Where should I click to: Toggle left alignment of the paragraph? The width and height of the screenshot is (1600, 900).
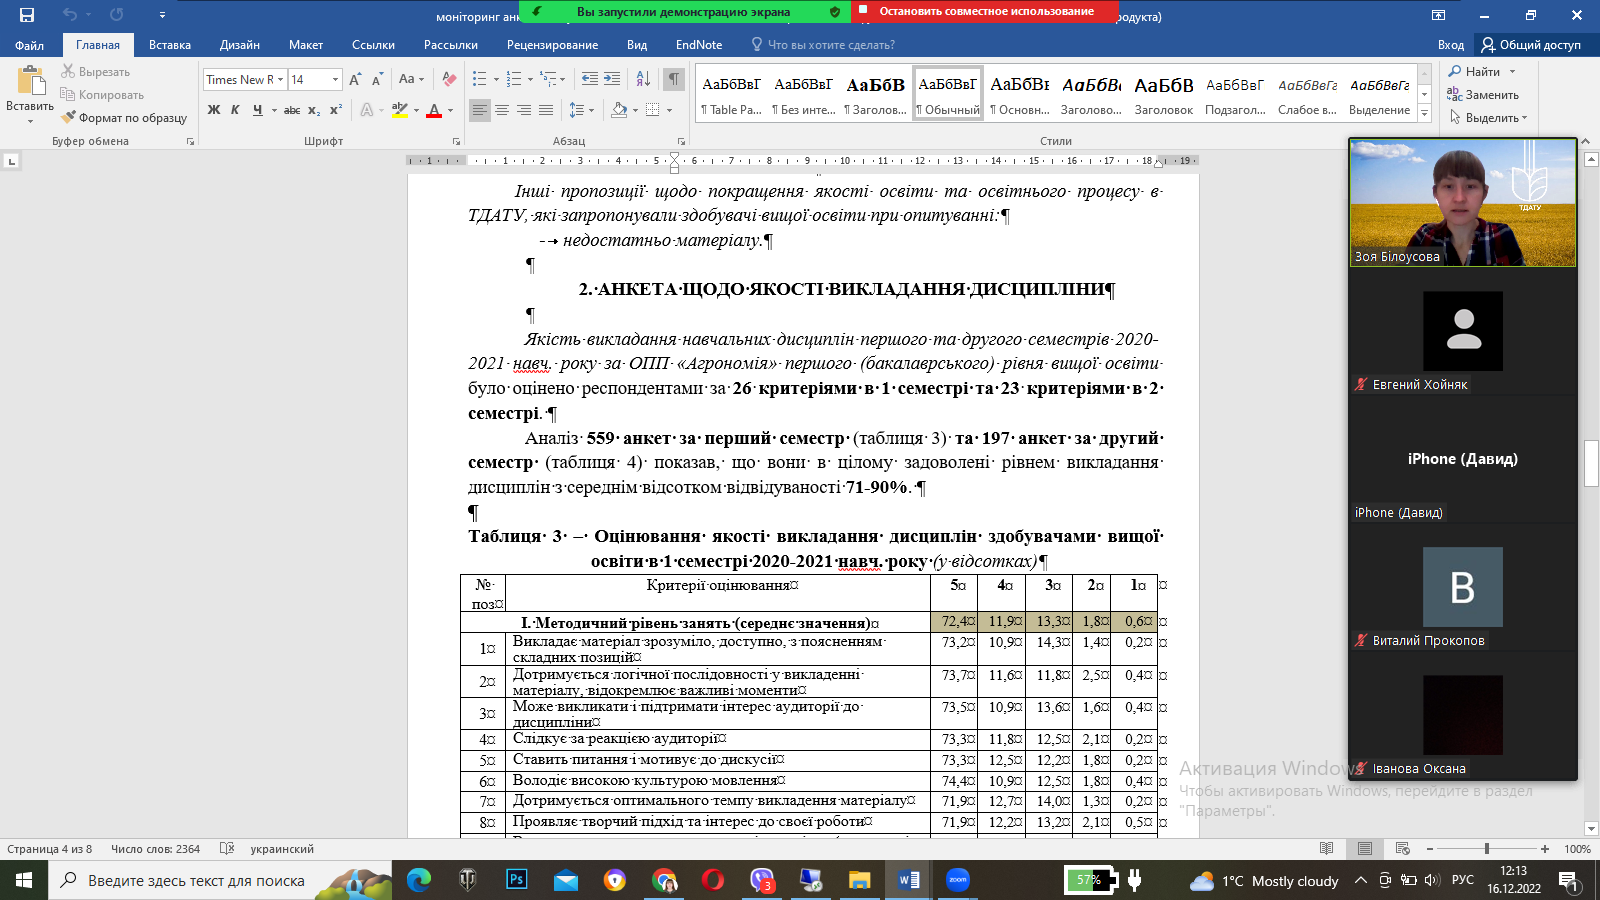(x=480, y=110)
